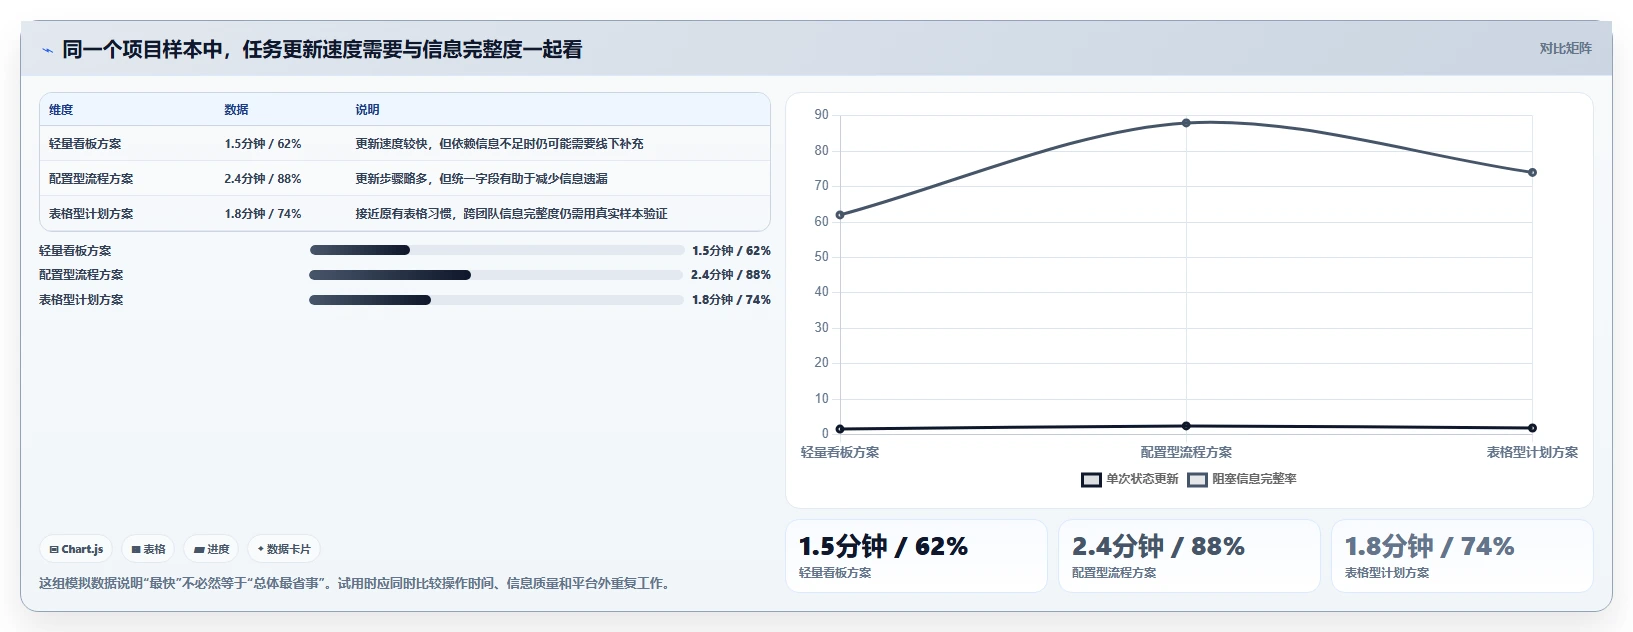
Task: Click the diamond icon in the 数据卡片 chip
Action: (x=261, y=549)
